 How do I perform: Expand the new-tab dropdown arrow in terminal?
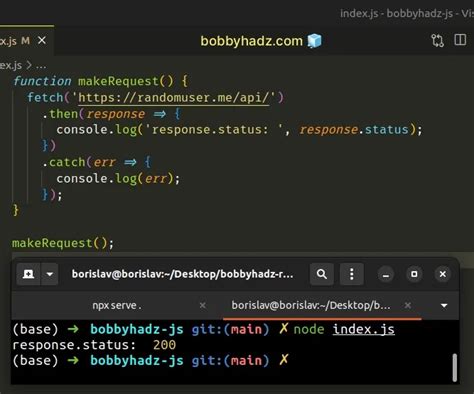pos(50,274)
